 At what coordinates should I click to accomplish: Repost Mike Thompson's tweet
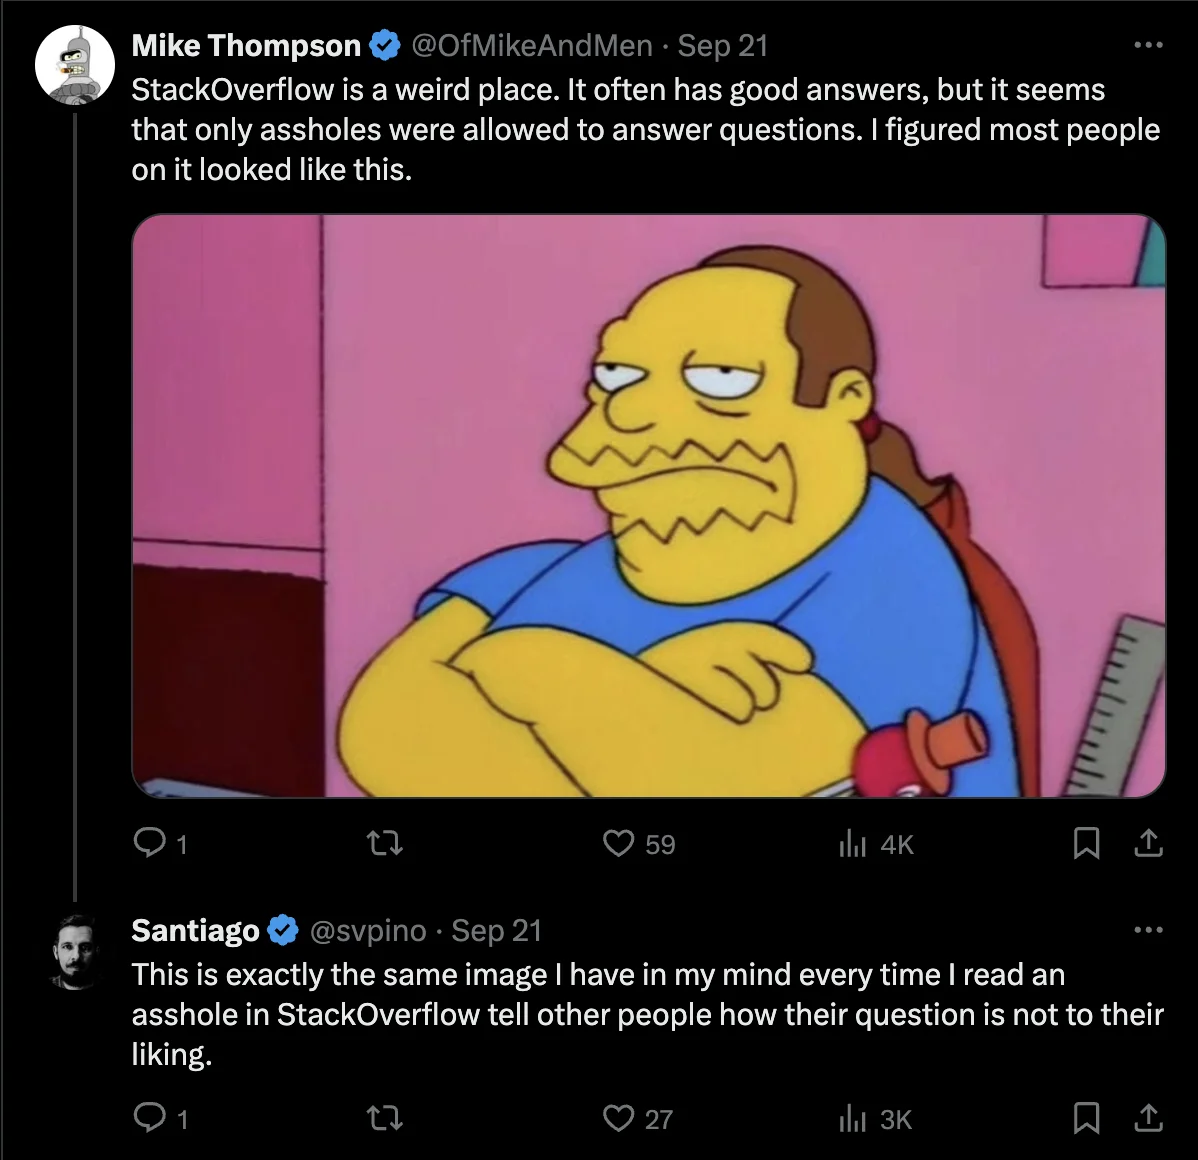tap(385, 844)
